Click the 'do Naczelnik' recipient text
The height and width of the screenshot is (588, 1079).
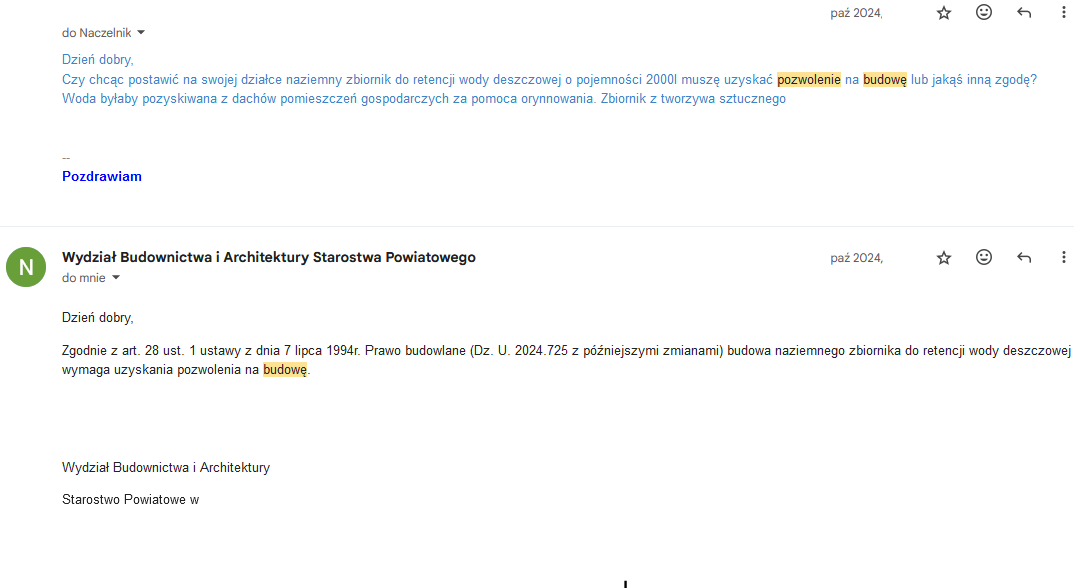point(96,33)
